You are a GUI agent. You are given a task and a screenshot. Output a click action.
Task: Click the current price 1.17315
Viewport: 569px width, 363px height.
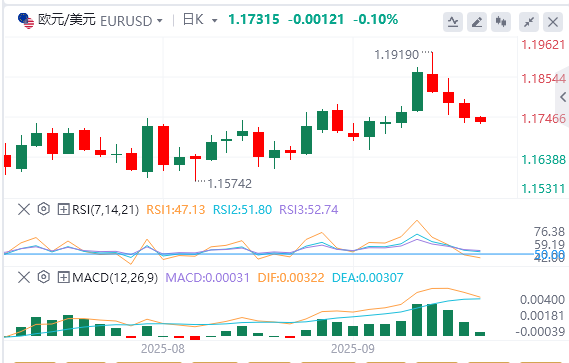click(254, 19)
